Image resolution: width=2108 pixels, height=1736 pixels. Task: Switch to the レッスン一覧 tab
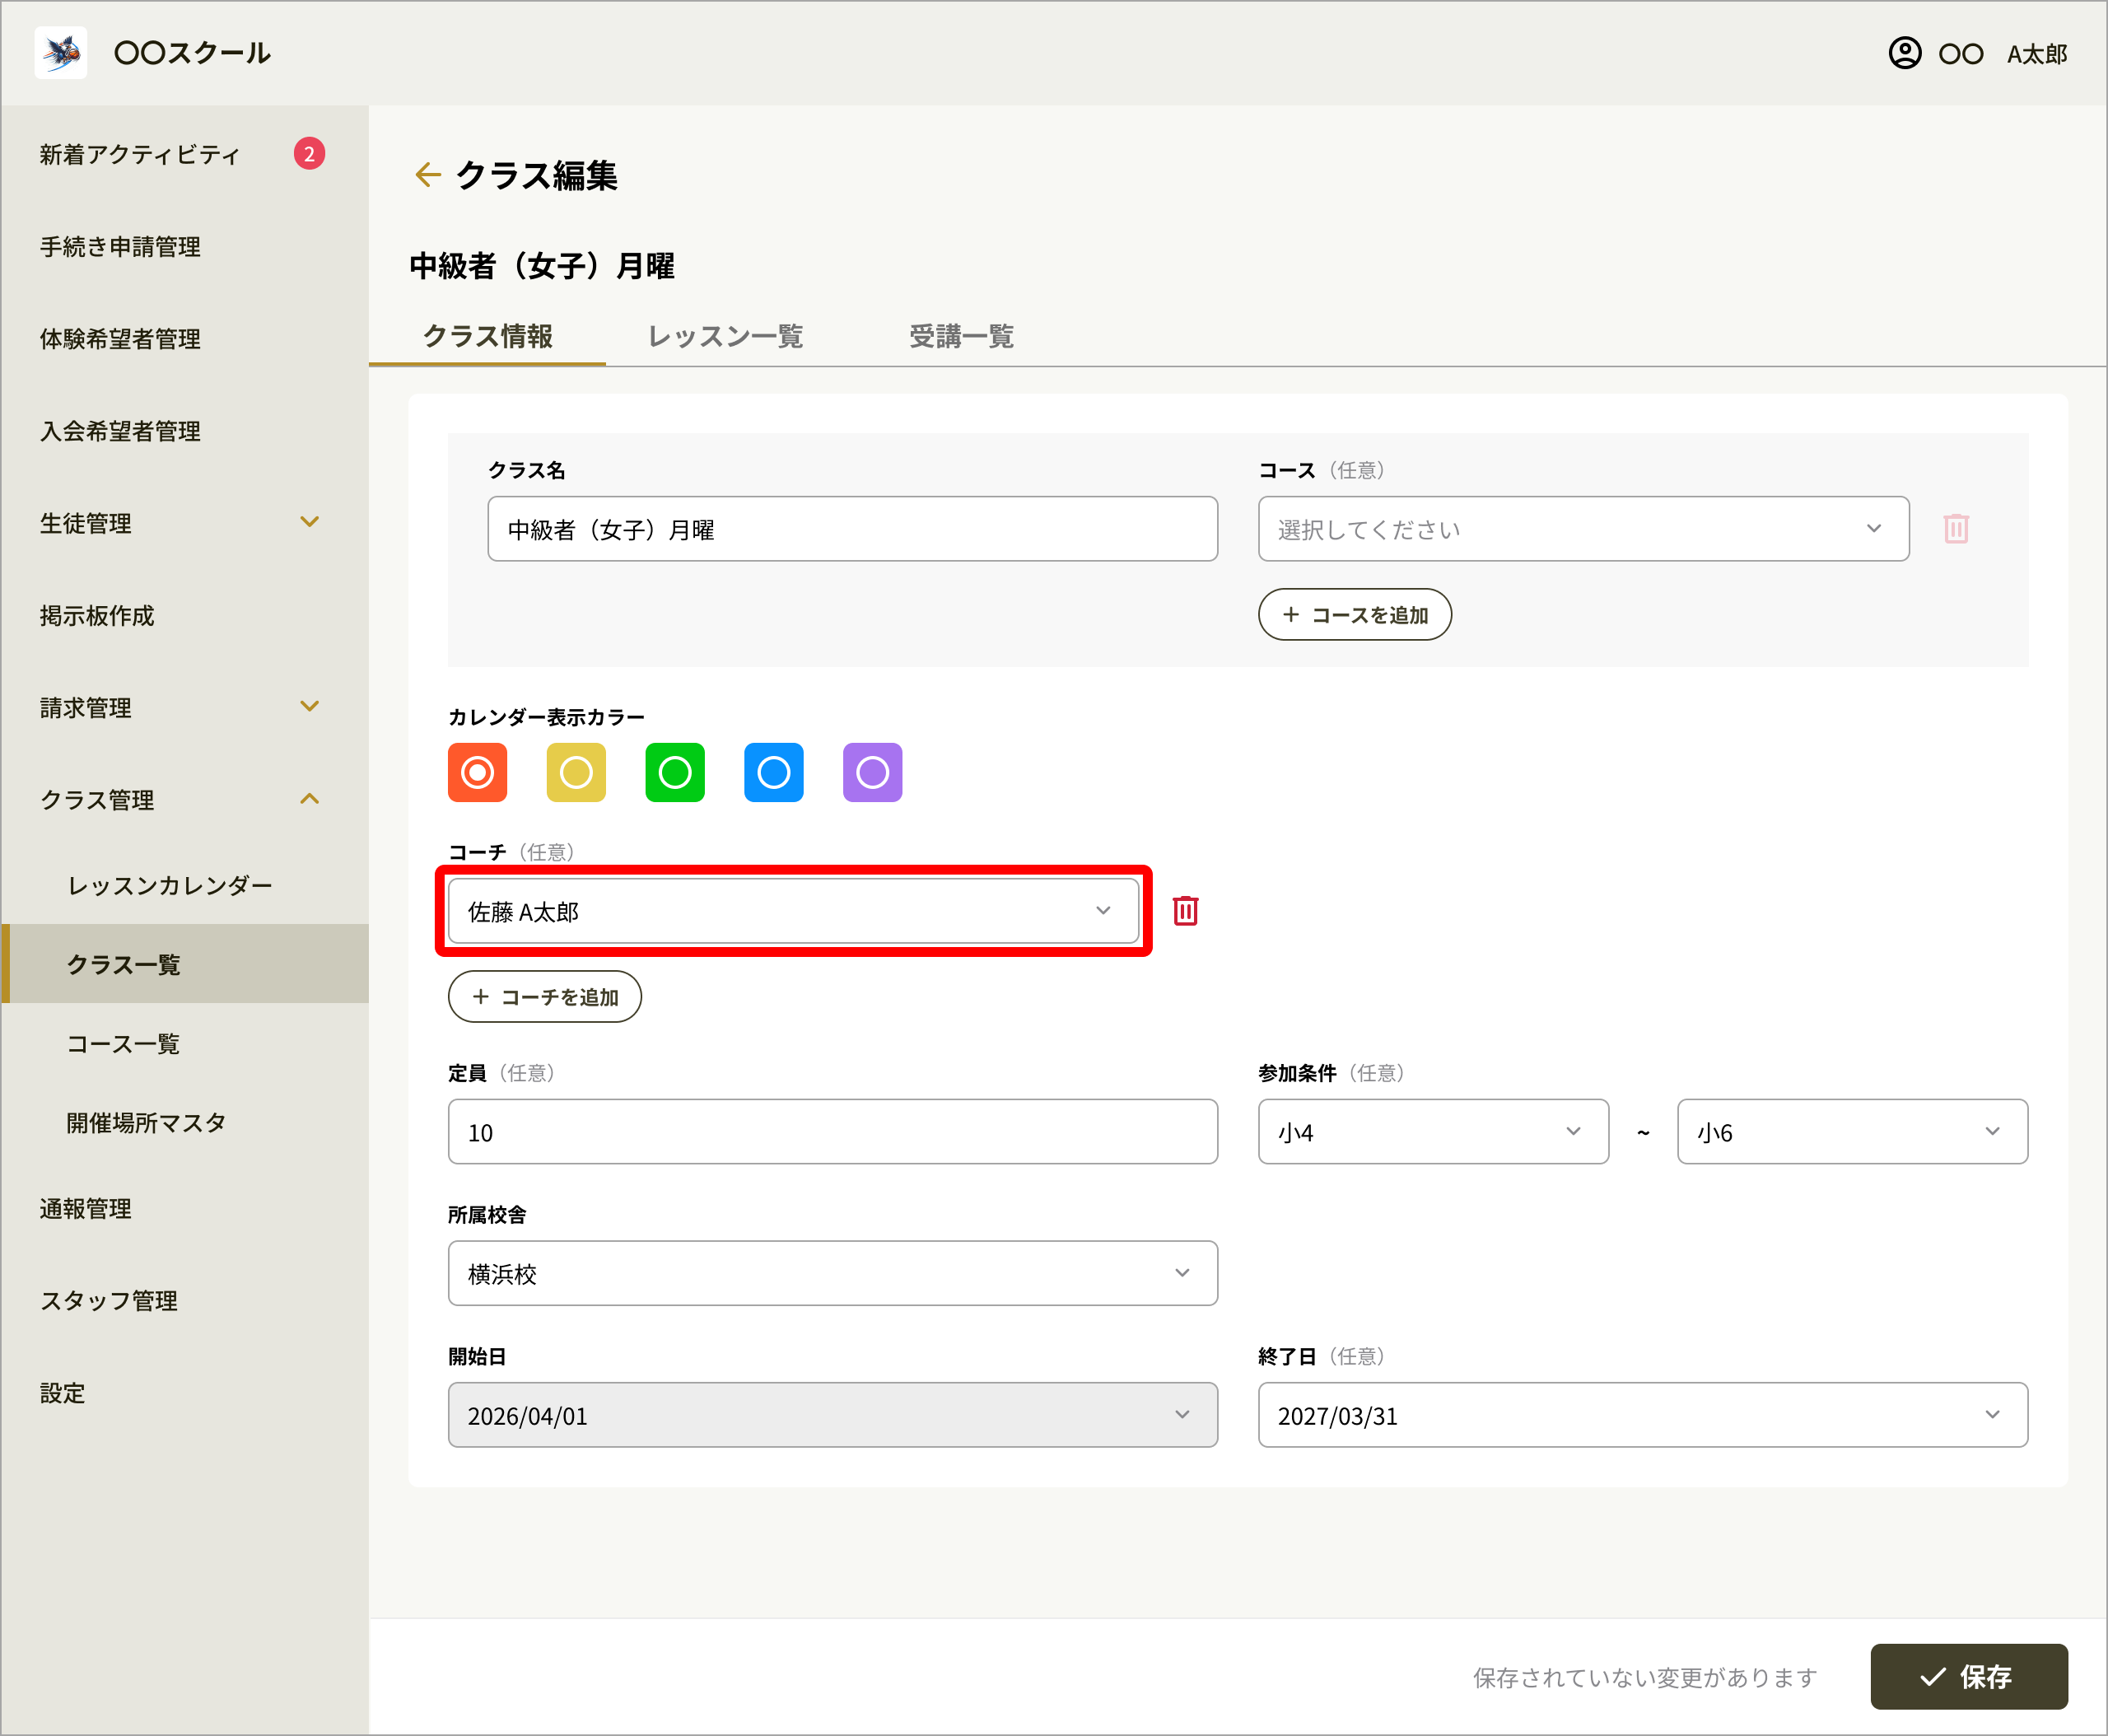tap(726, 336)
